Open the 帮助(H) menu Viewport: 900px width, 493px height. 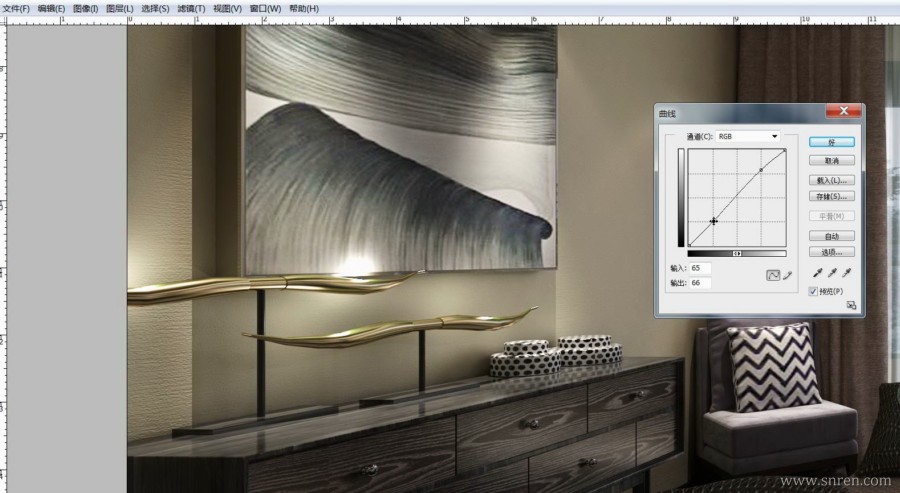pyautogui.click(x=304, y=9)
